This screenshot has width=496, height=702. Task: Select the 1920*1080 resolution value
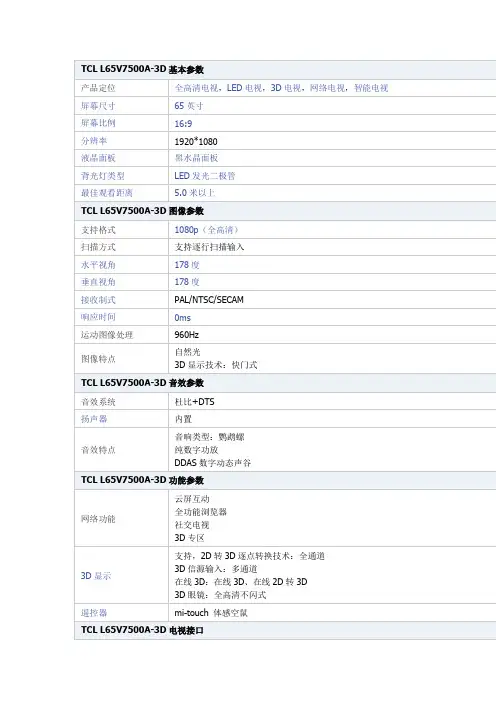tap(196, 141)
